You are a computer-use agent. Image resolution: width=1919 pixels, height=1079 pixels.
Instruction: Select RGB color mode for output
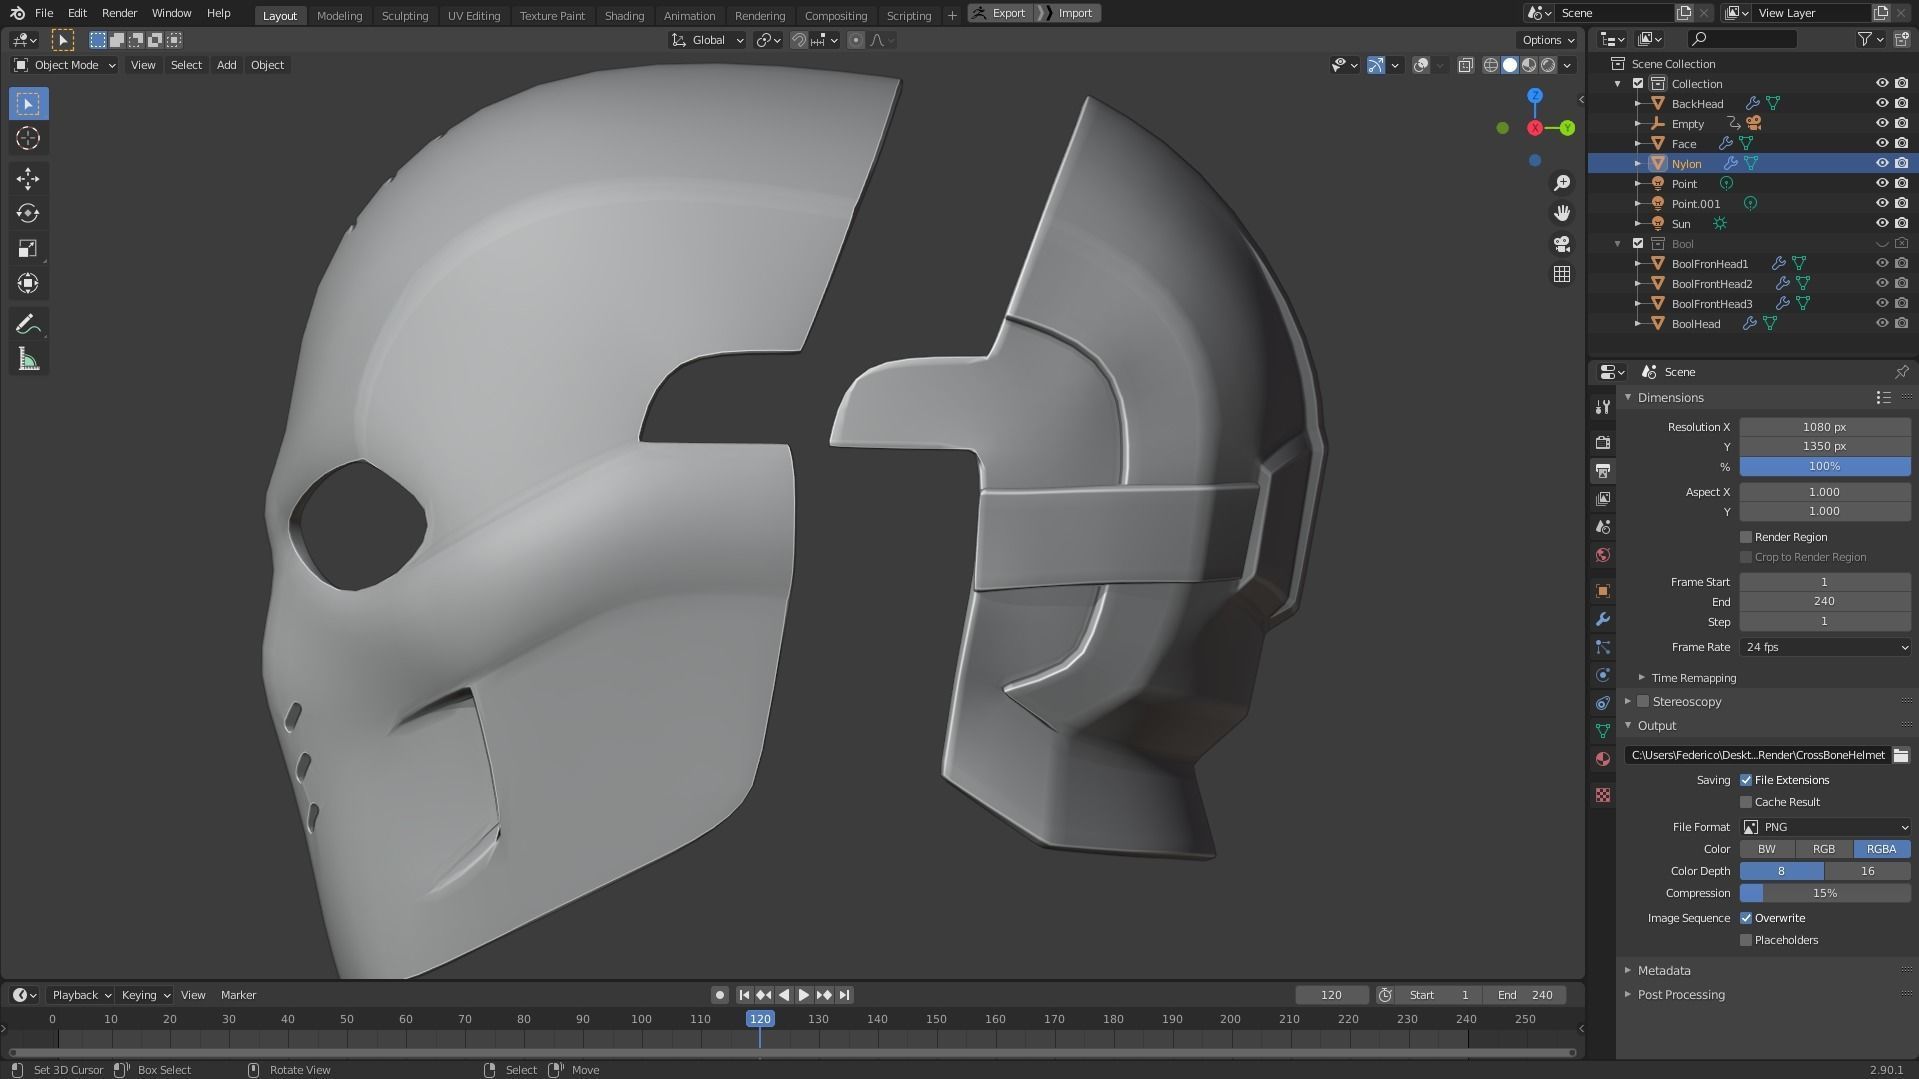1823,848
